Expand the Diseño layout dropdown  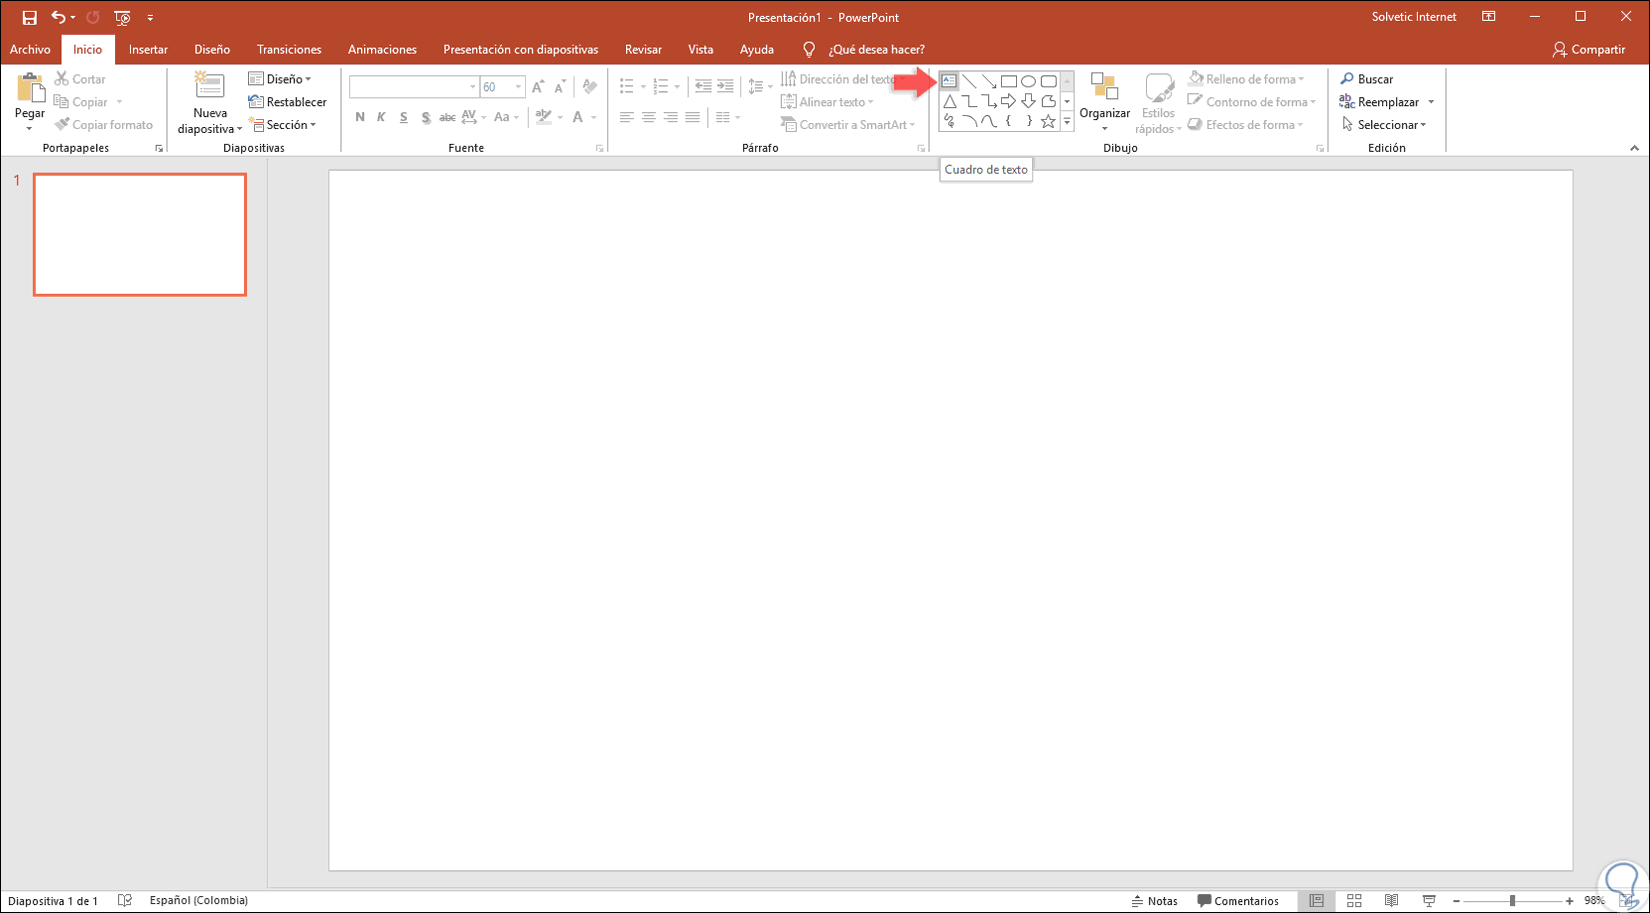pyautogui.click(x=280, y=79)
